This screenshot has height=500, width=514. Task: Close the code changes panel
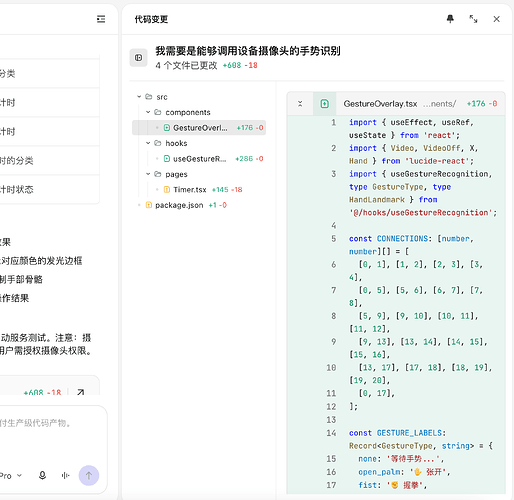tap(496, 19)
